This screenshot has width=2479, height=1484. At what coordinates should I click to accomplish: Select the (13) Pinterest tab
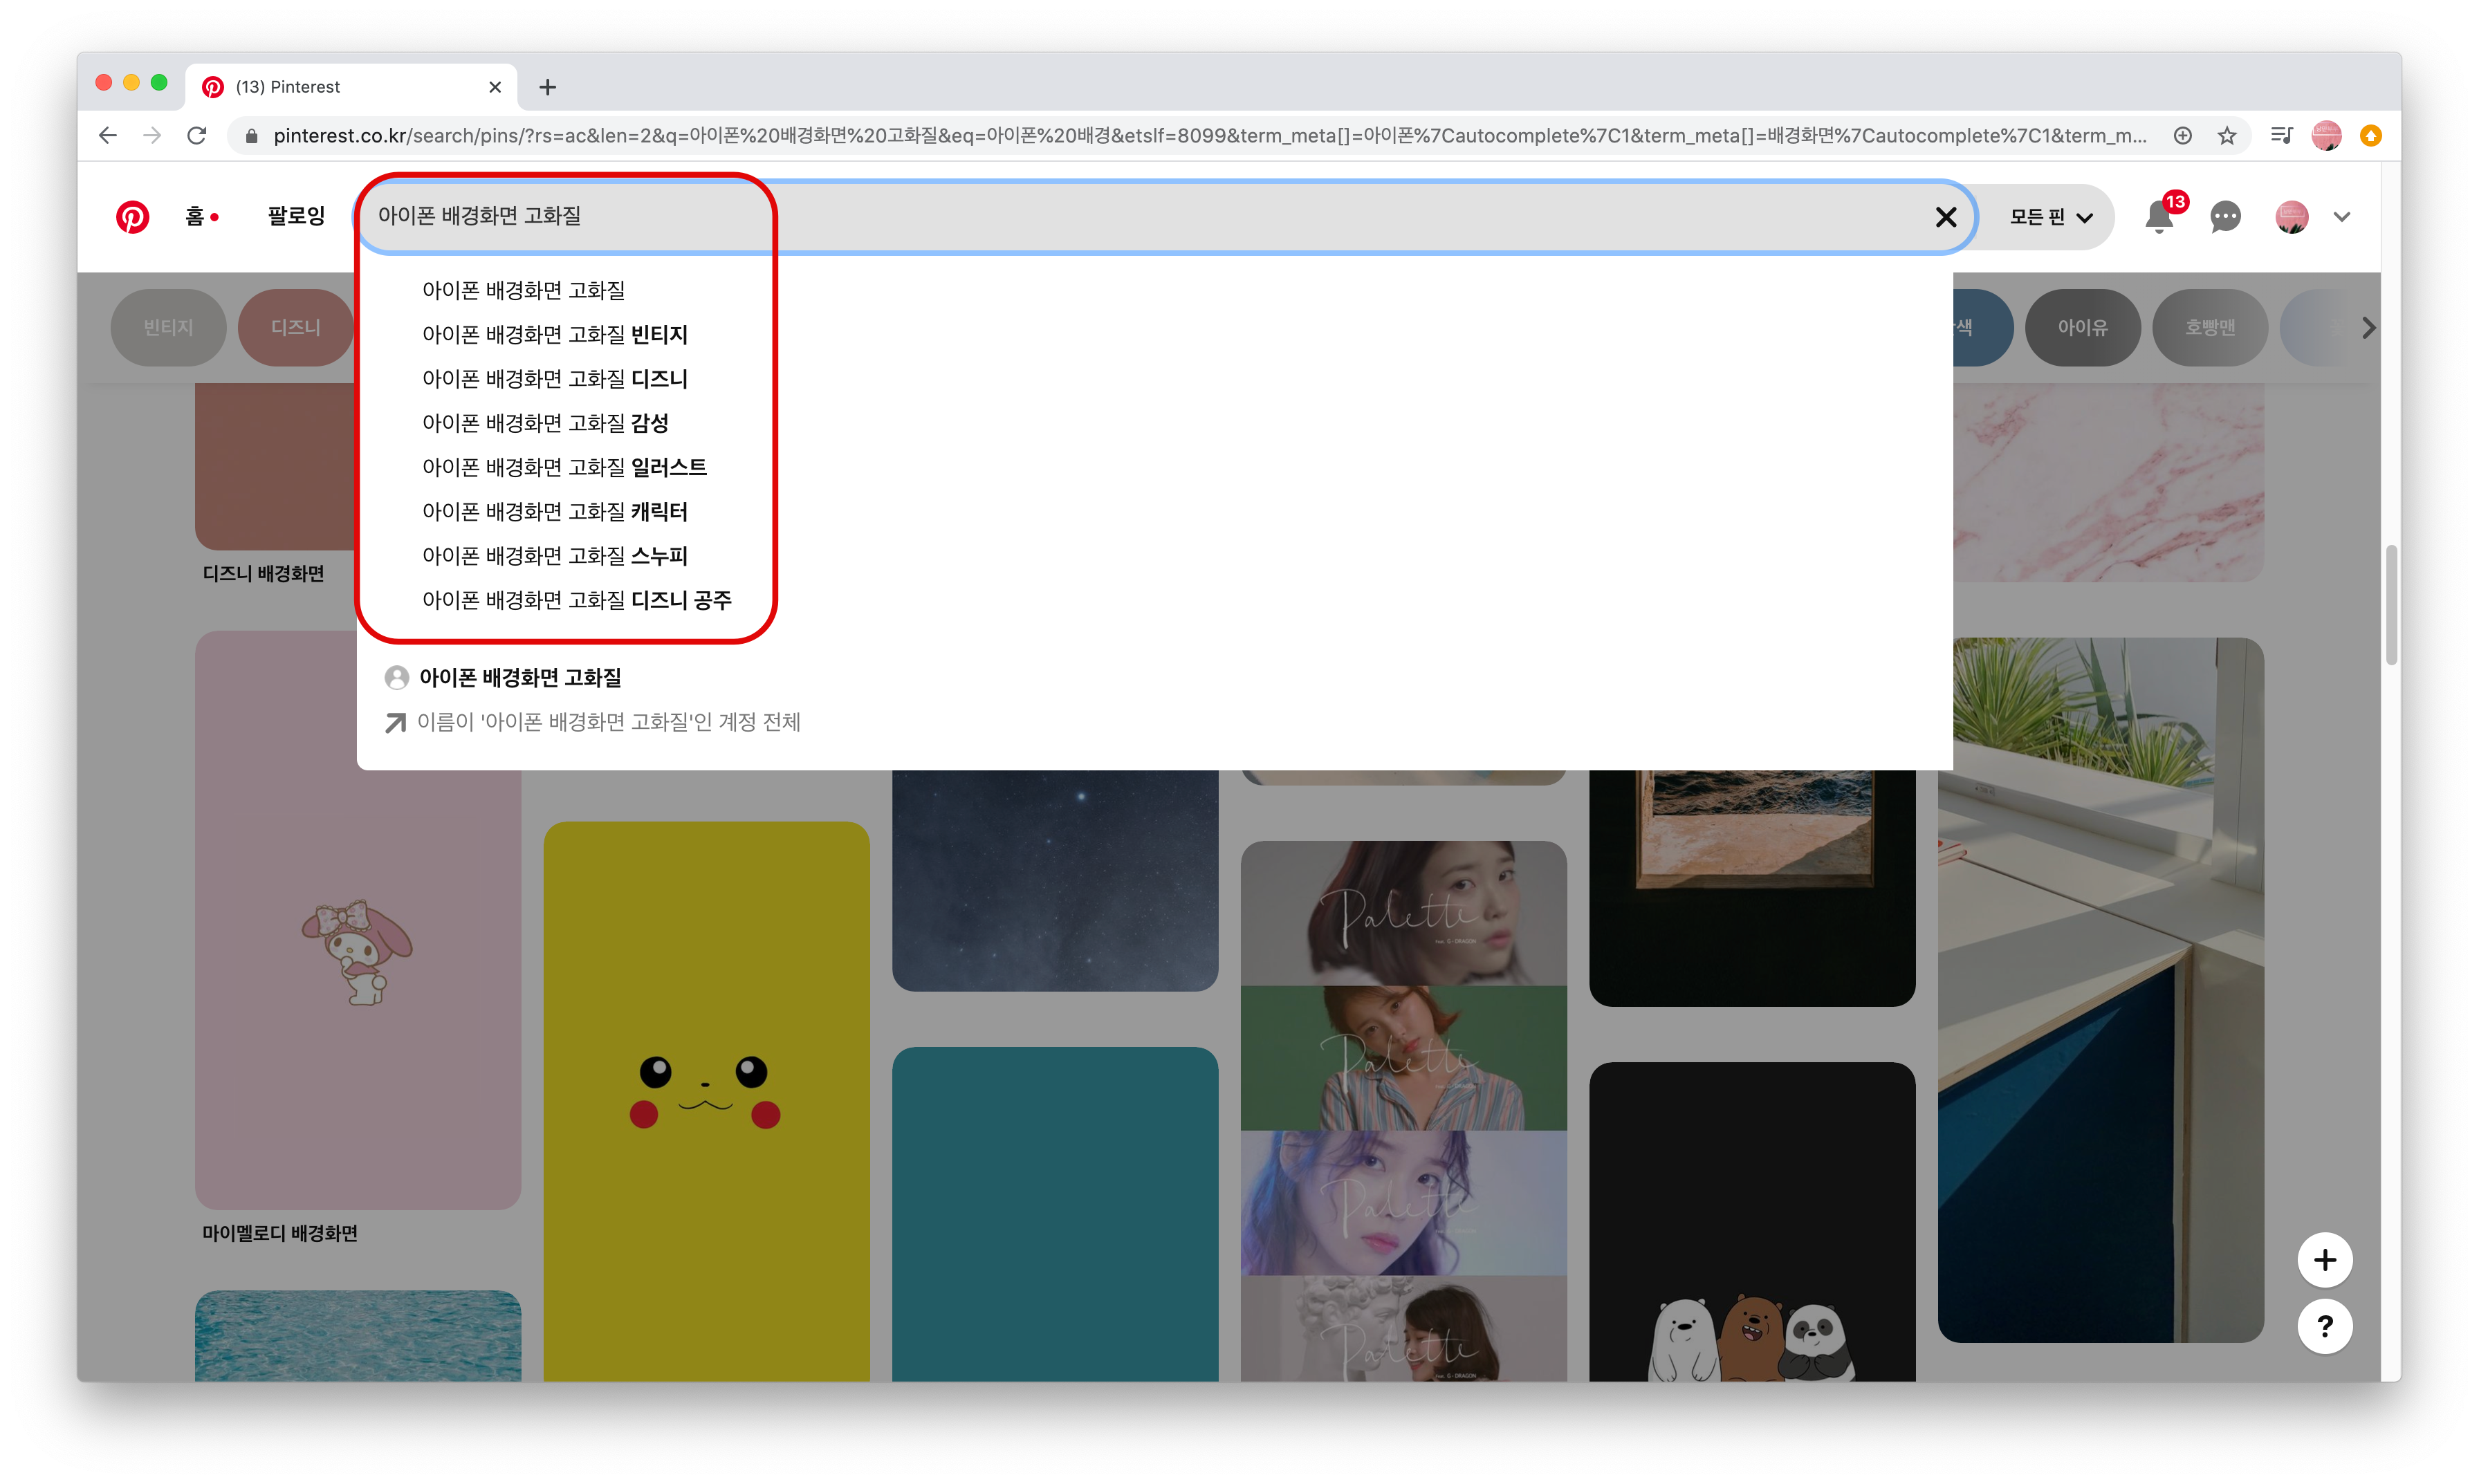(x=350, y=87)
